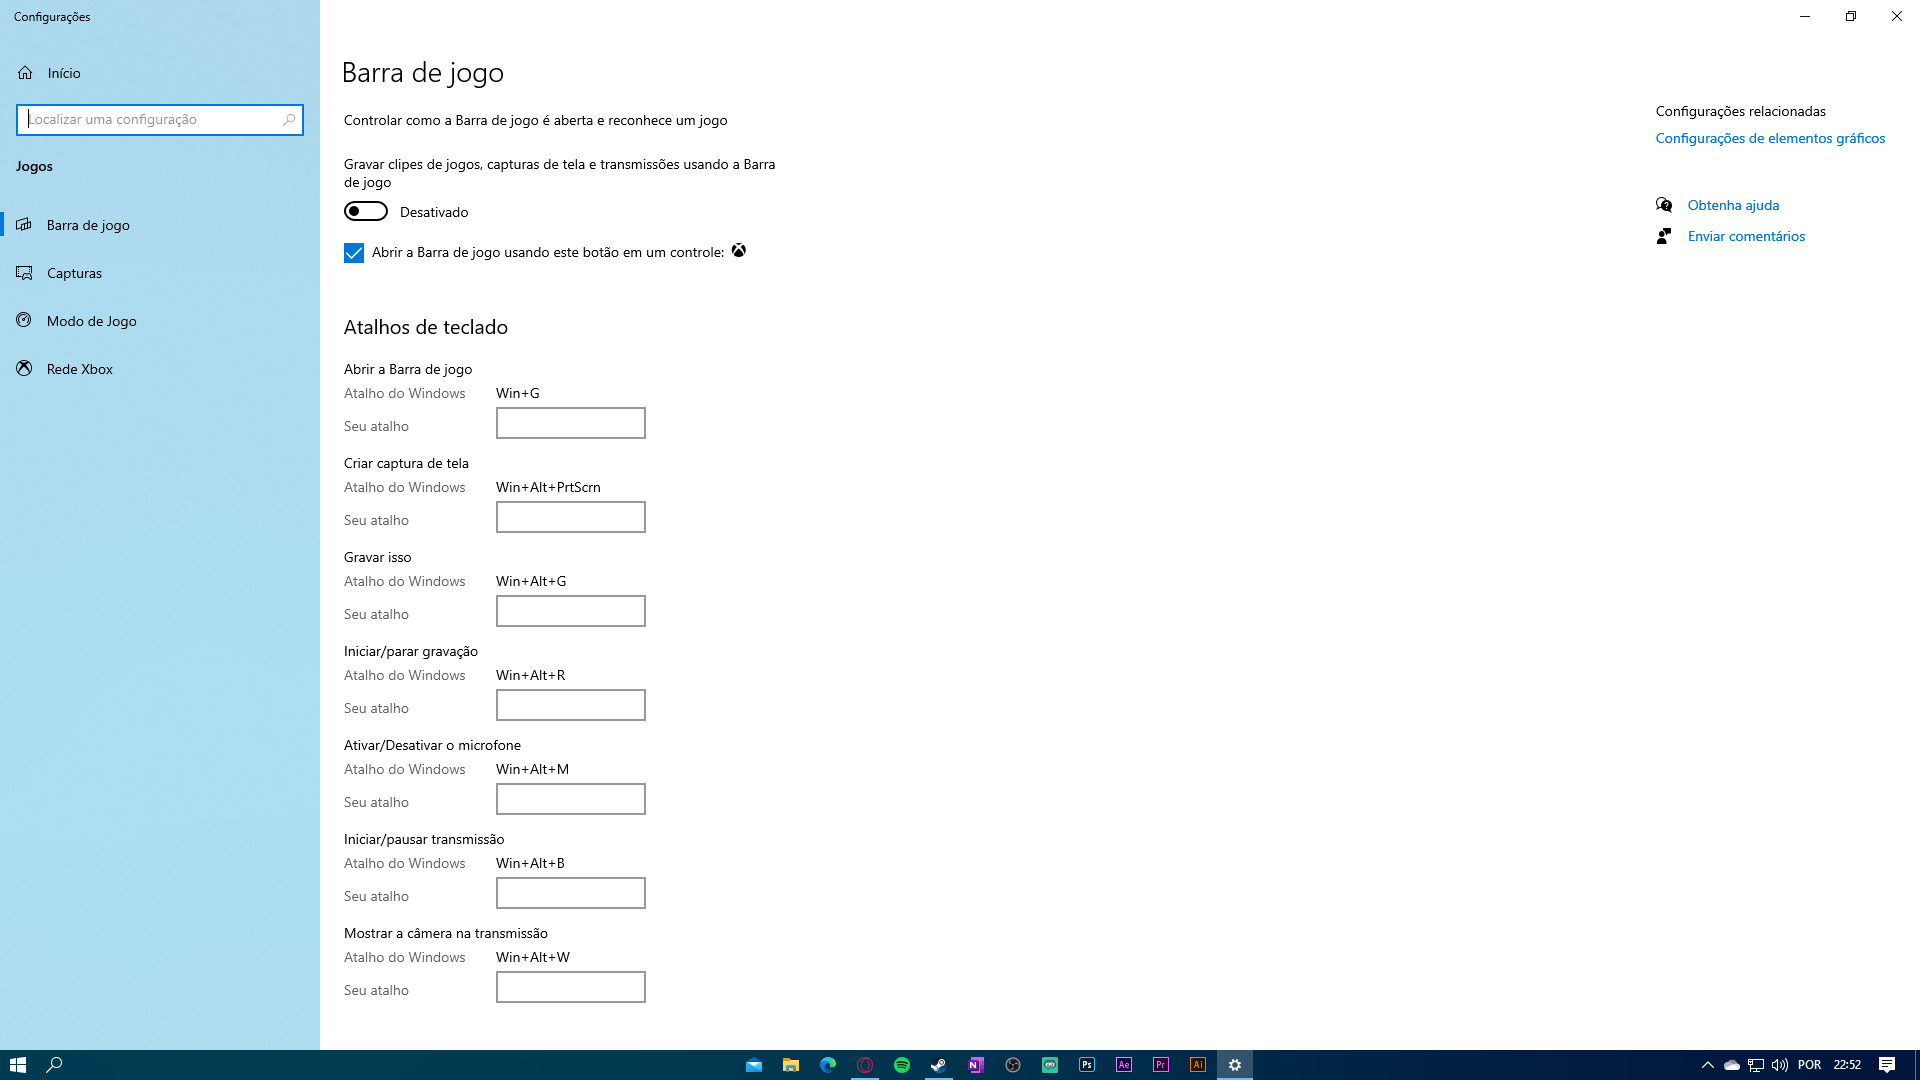This screenshot has height=1080, width=1920.
Task: Toggle the Barra de jogo recording switch
Action: [366, 212]
